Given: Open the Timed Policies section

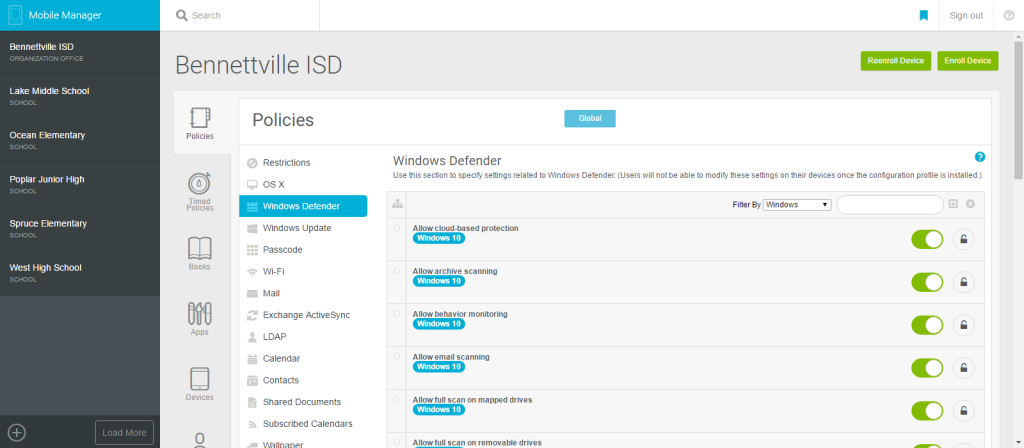Looking at the screenshot, I should pyautogui.click(x=200, y=191).
